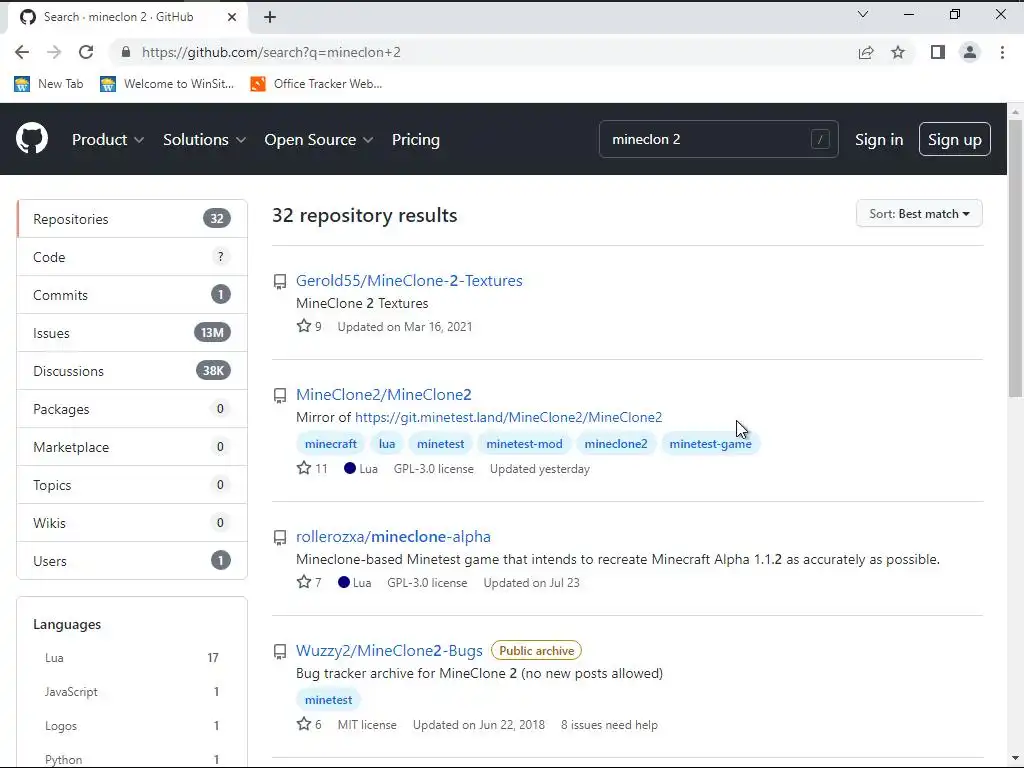Star the MineClone-2-Textures repository

(x=304, y=326)
